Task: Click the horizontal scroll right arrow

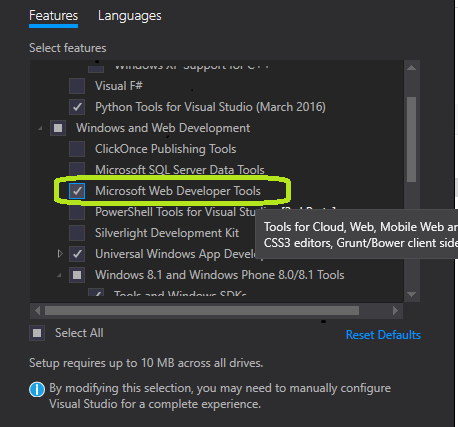Action: point(395,311)
